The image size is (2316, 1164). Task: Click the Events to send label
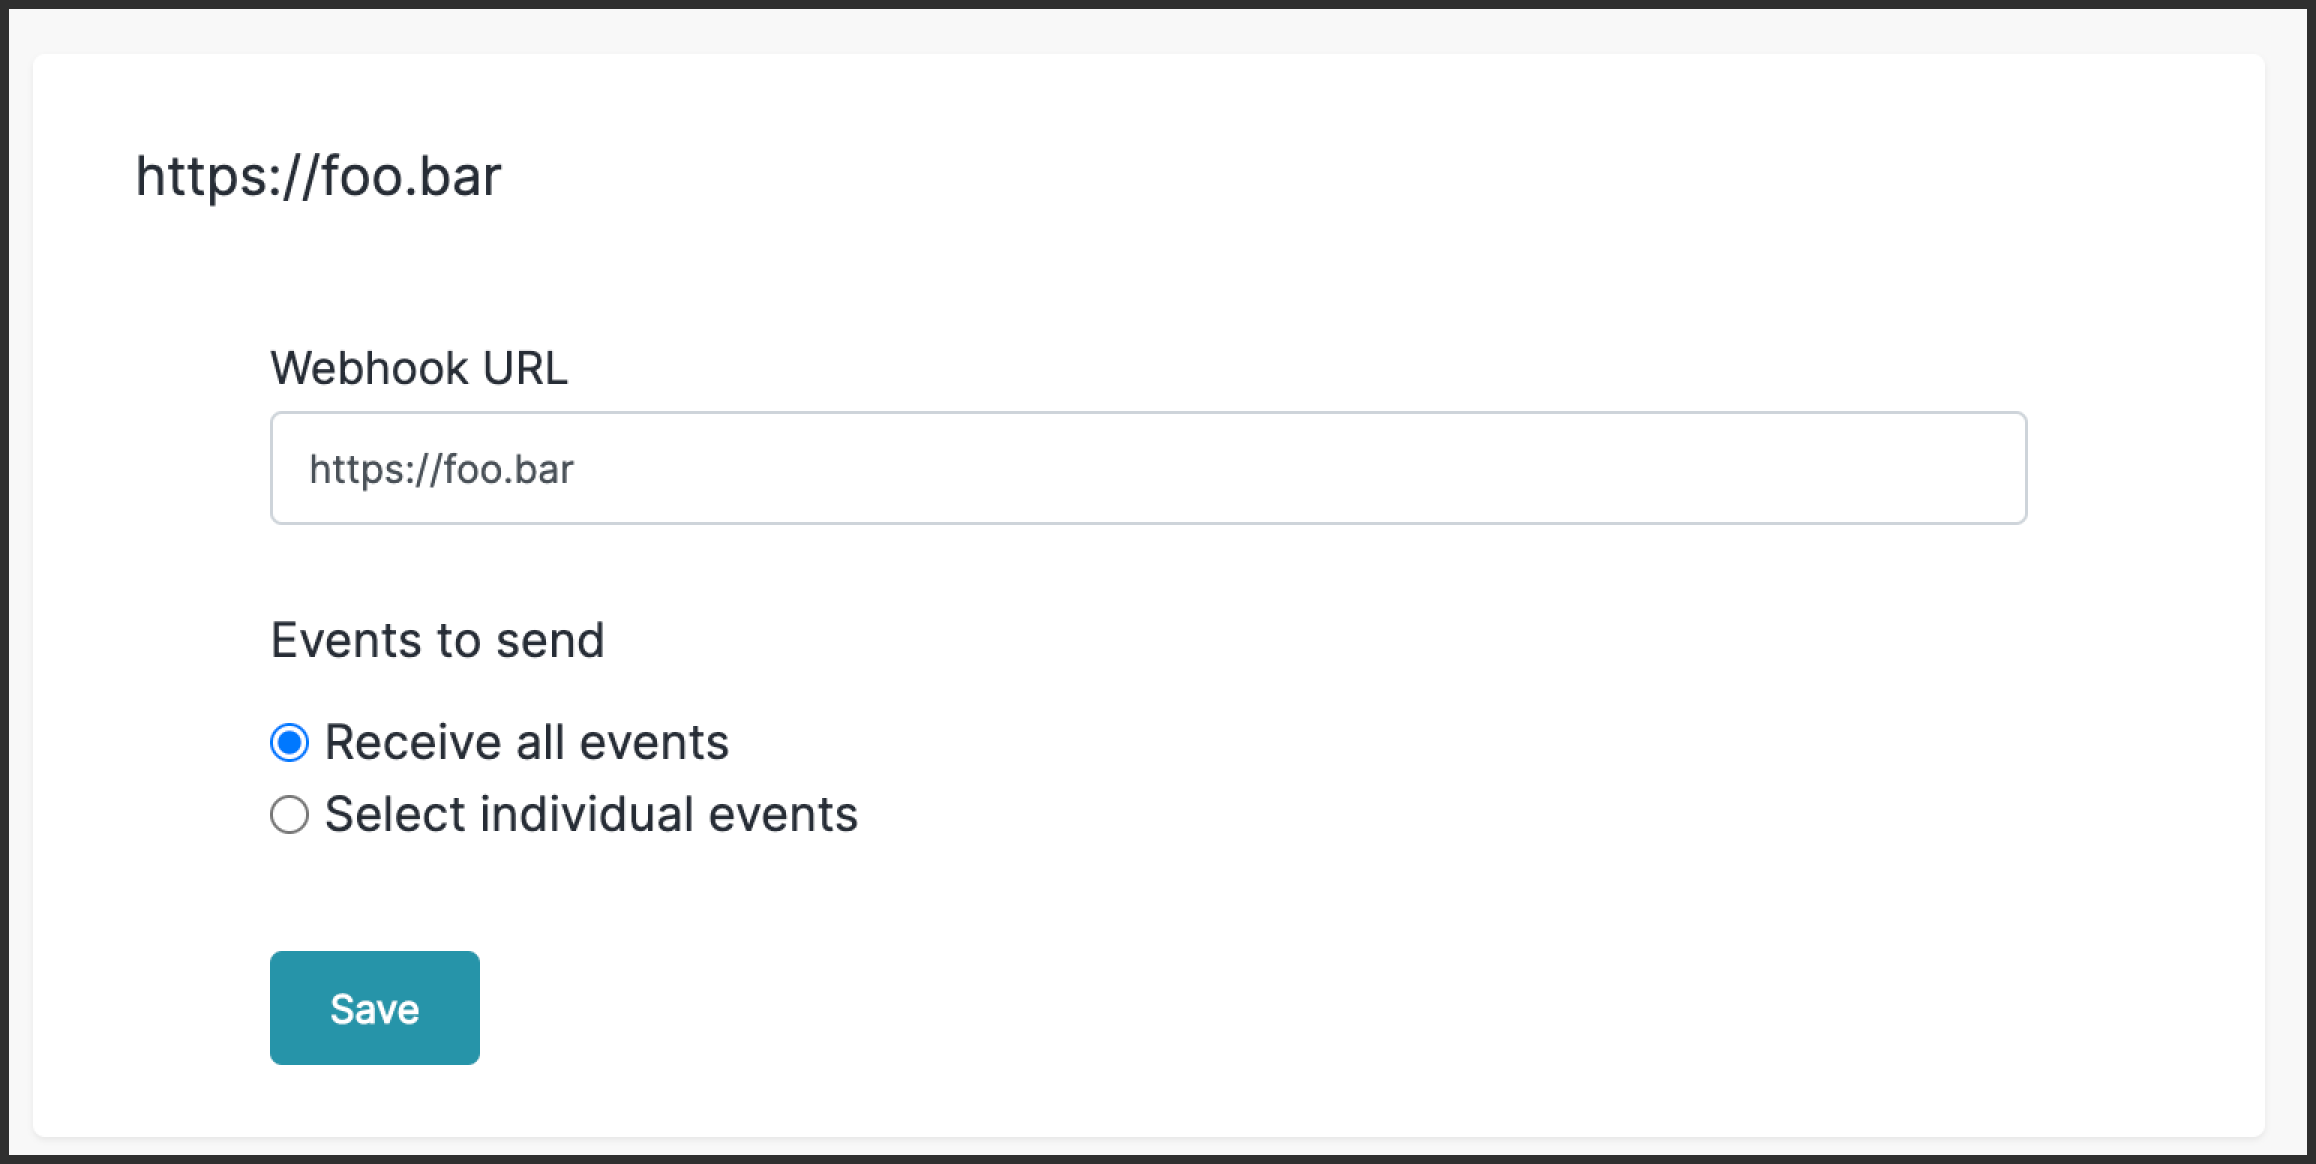click(x=438, y=640)
